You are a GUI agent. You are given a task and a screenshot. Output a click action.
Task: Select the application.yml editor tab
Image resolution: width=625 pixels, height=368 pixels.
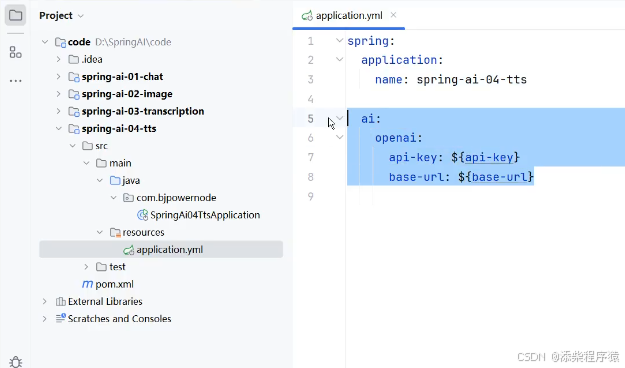(349, 16)
